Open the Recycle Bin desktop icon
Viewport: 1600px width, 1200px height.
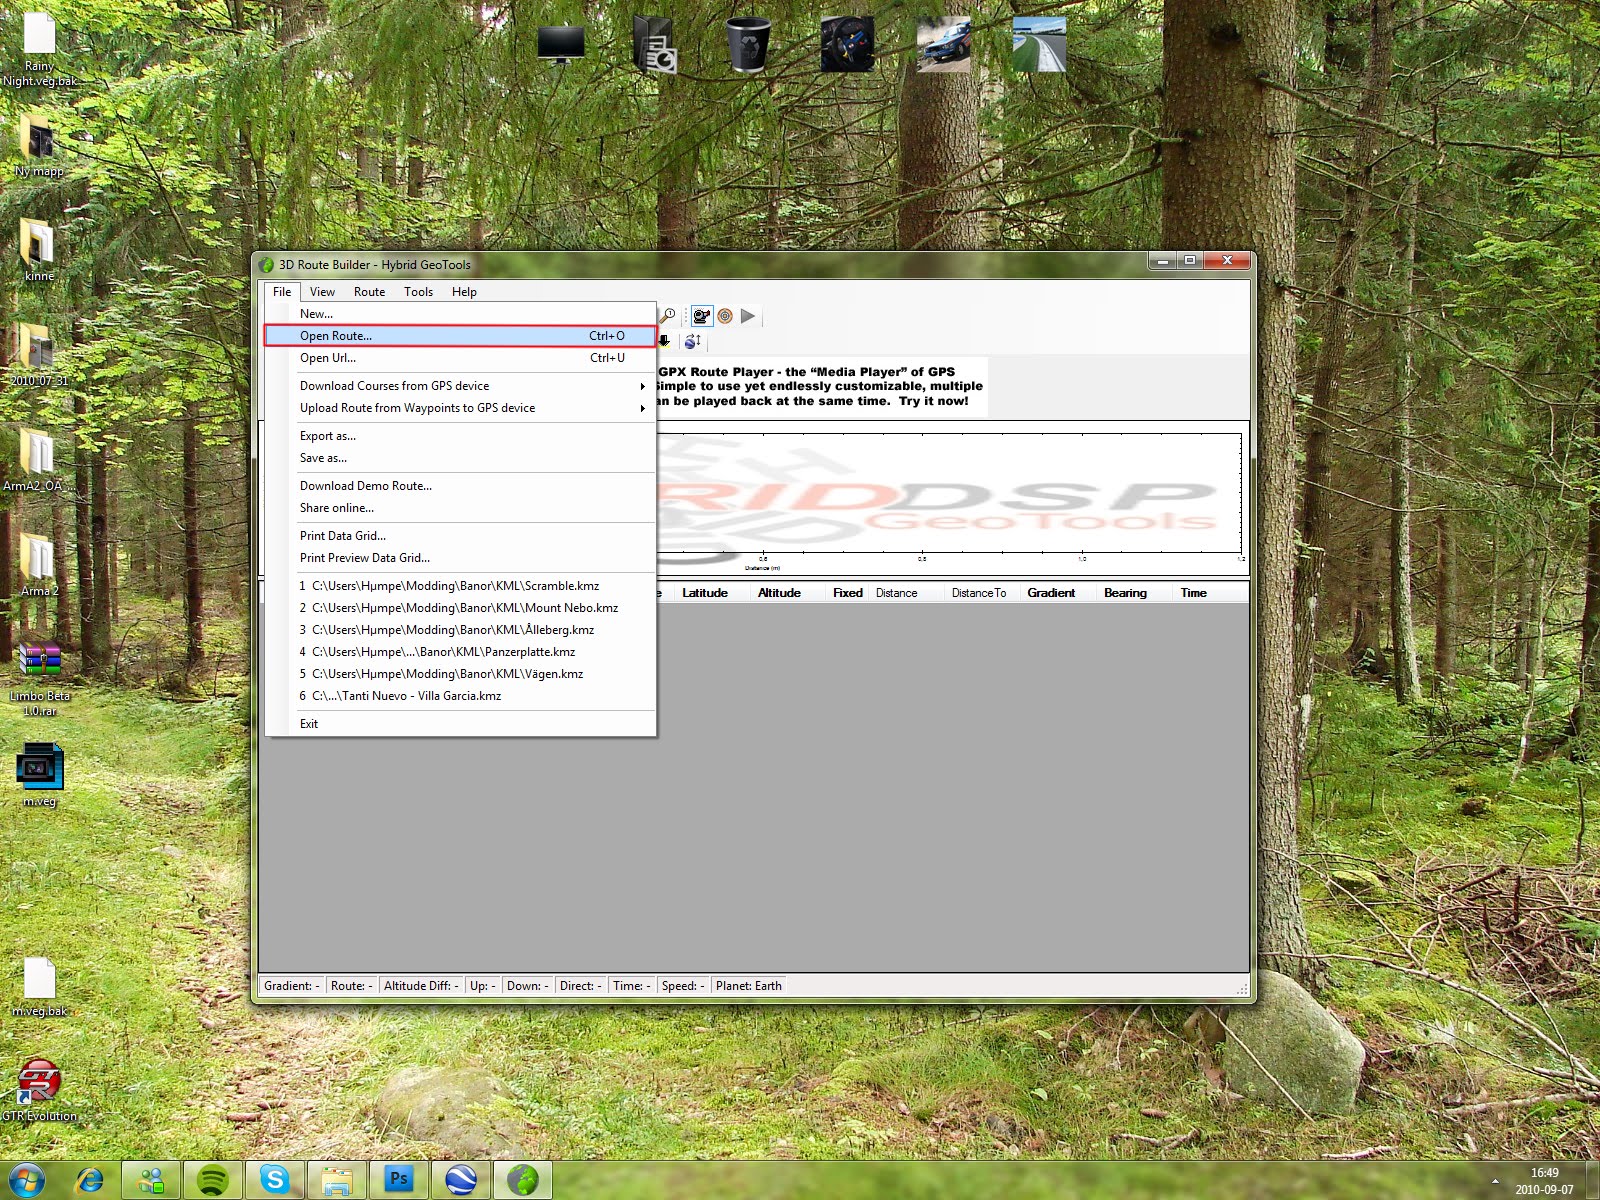point(748,45)
